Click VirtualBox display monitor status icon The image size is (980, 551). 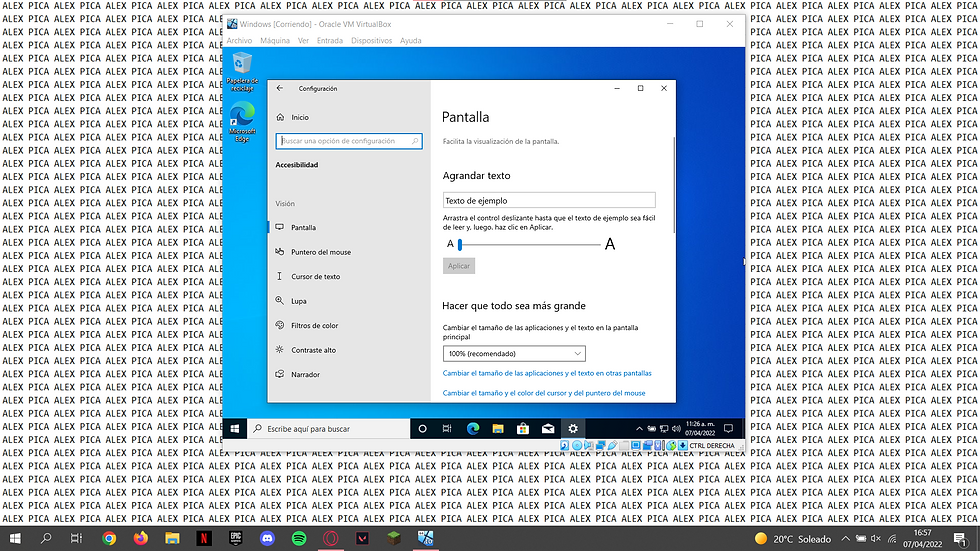coord(636,445)
